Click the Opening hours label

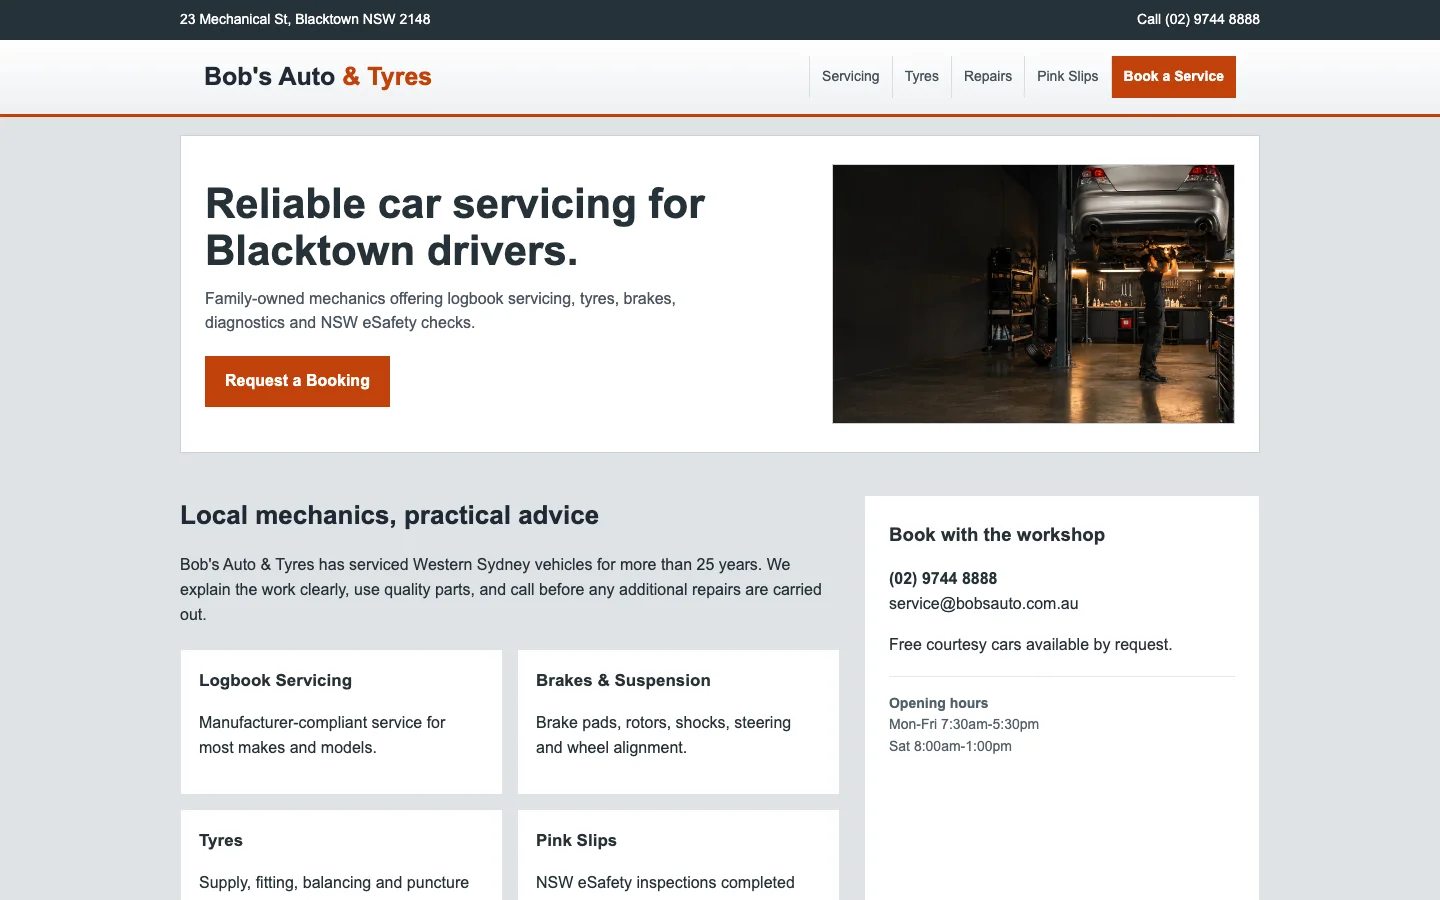938,703
